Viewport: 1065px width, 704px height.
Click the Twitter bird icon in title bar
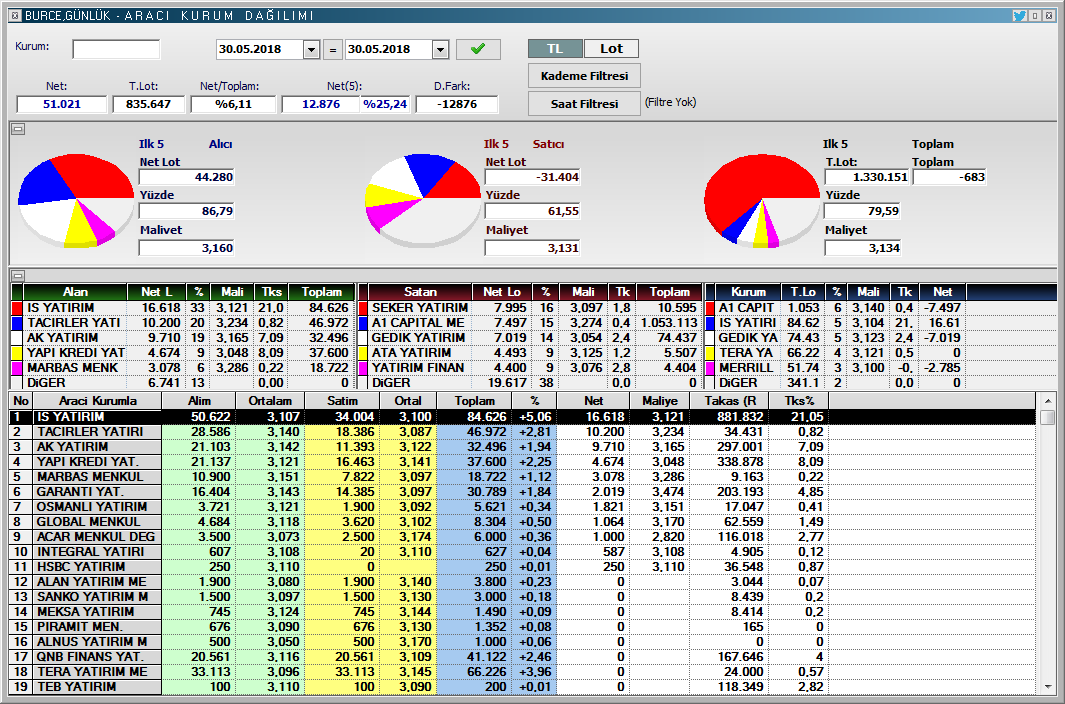[1019, 15]
